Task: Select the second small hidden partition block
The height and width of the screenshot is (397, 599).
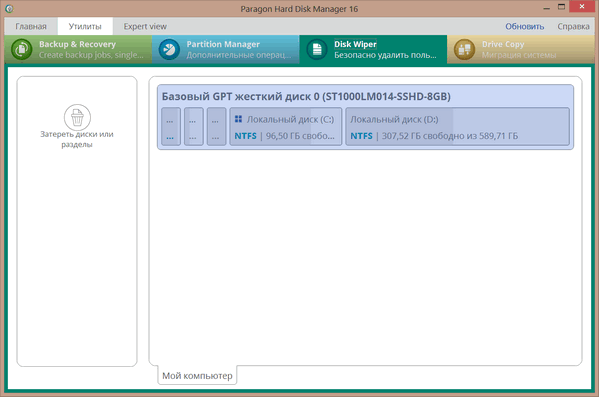Action: pyautogui.click(x=194, y=126)
